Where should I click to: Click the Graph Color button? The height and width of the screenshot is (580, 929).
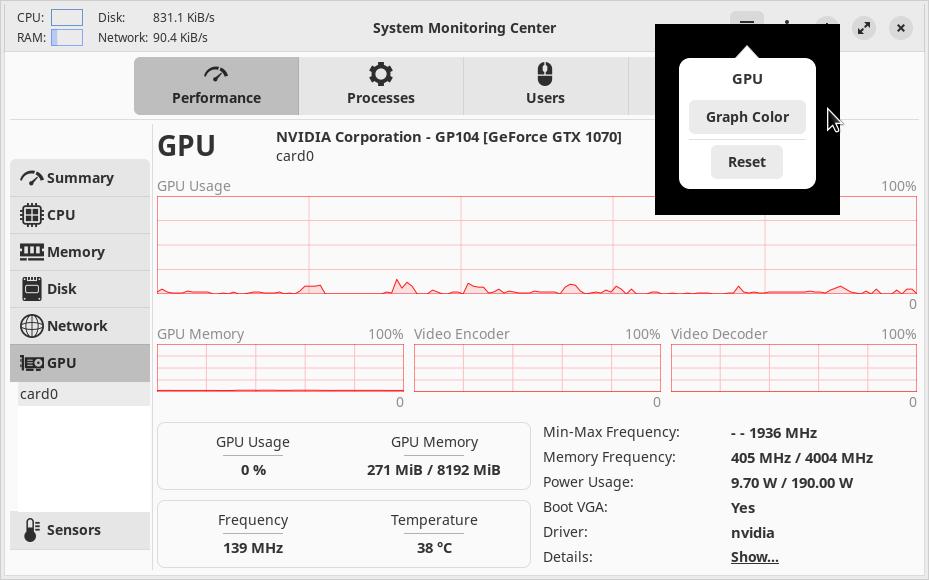(x=747, y=117)
